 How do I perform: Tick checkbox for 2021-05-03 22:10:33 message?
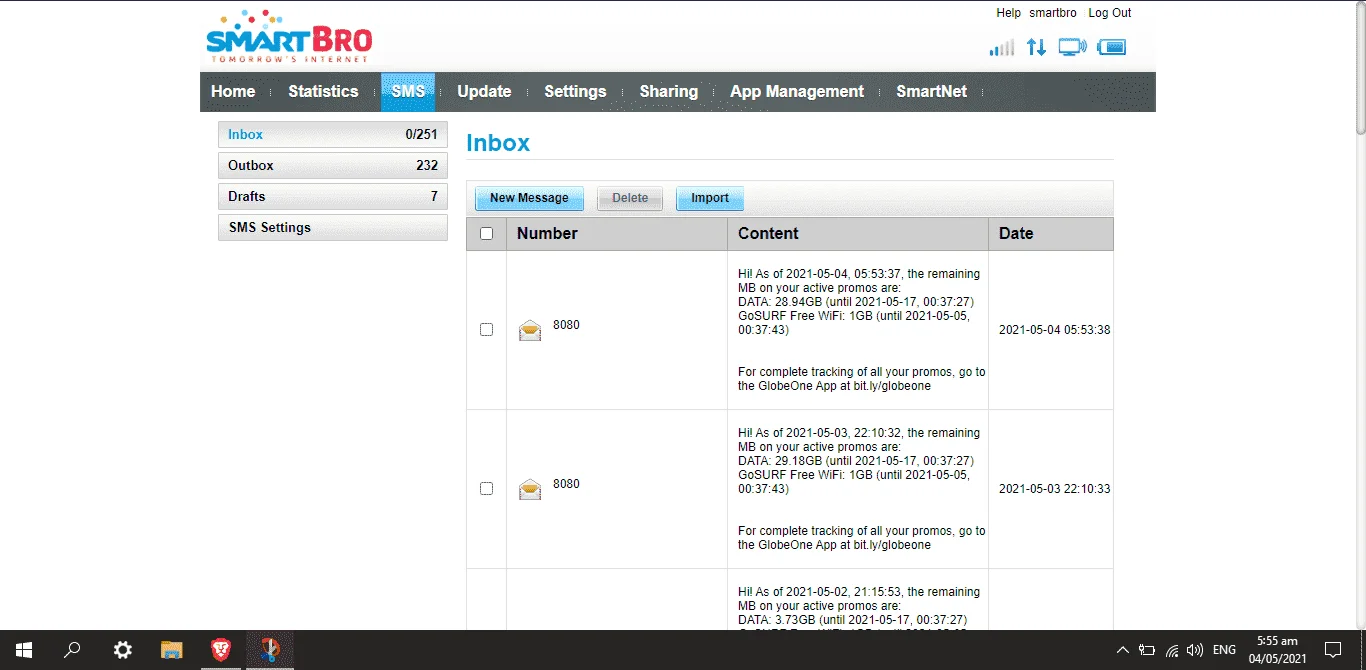487,488
